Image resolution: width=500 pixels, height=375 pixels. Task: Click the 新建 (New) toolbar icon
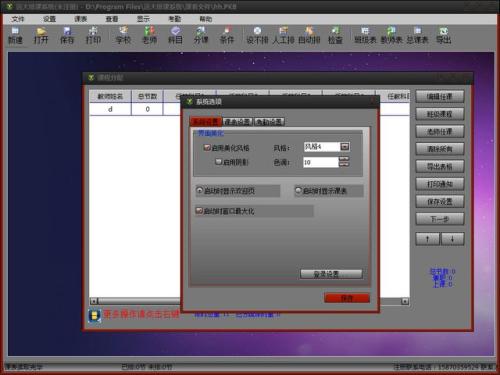15,36
